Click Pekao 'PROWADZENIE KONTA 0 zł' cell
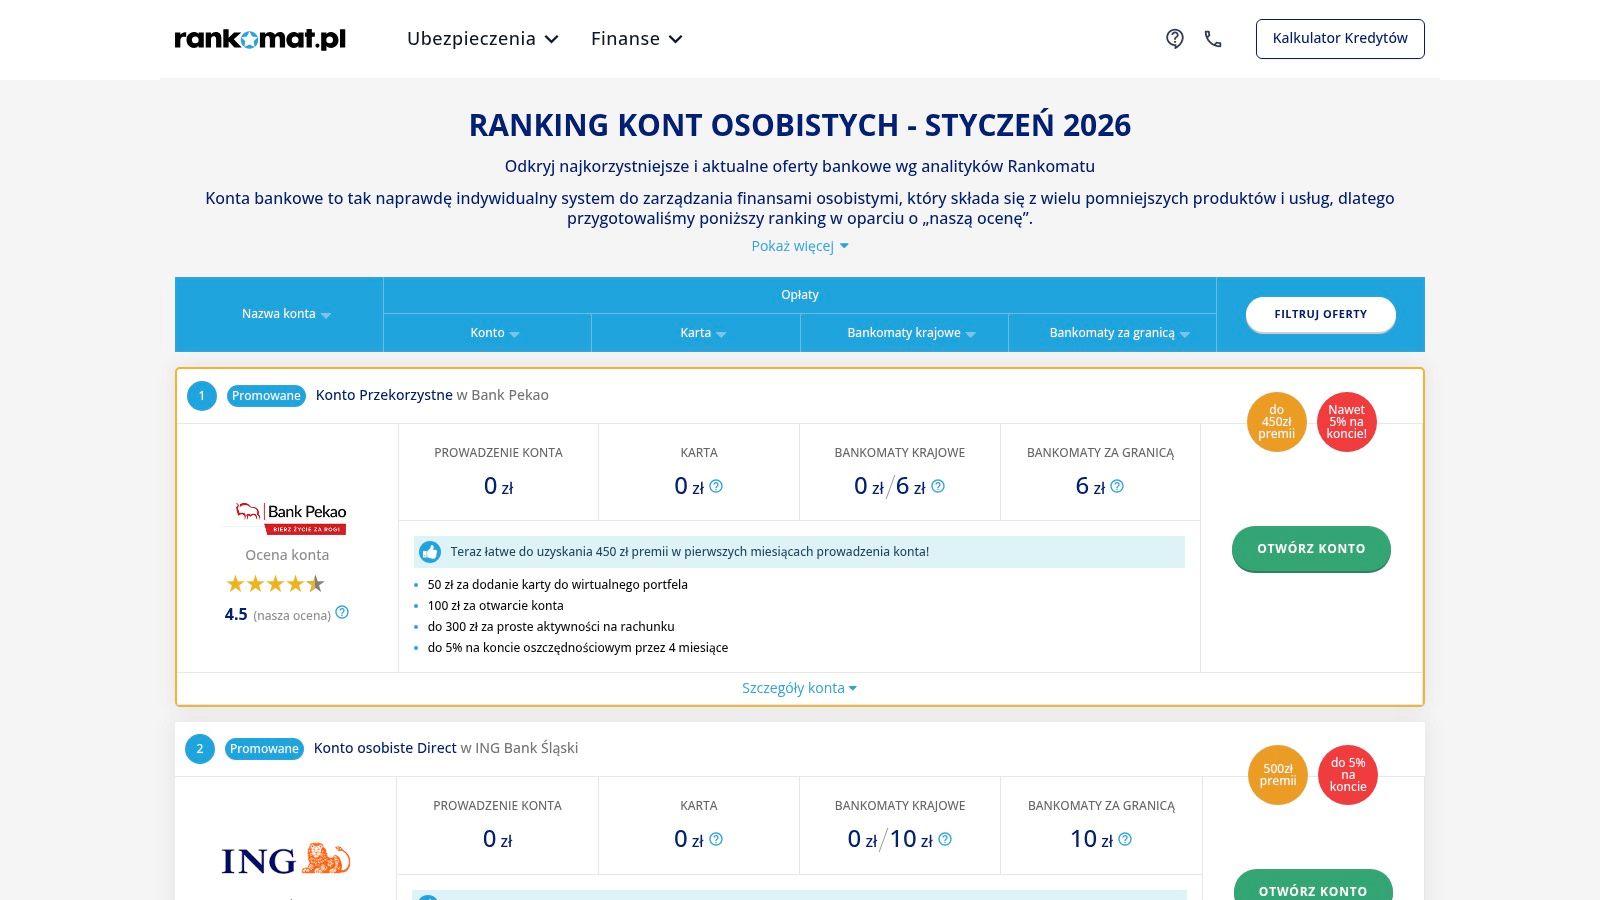The width and height of the screenshot is (1600, 900). (498, 472)
